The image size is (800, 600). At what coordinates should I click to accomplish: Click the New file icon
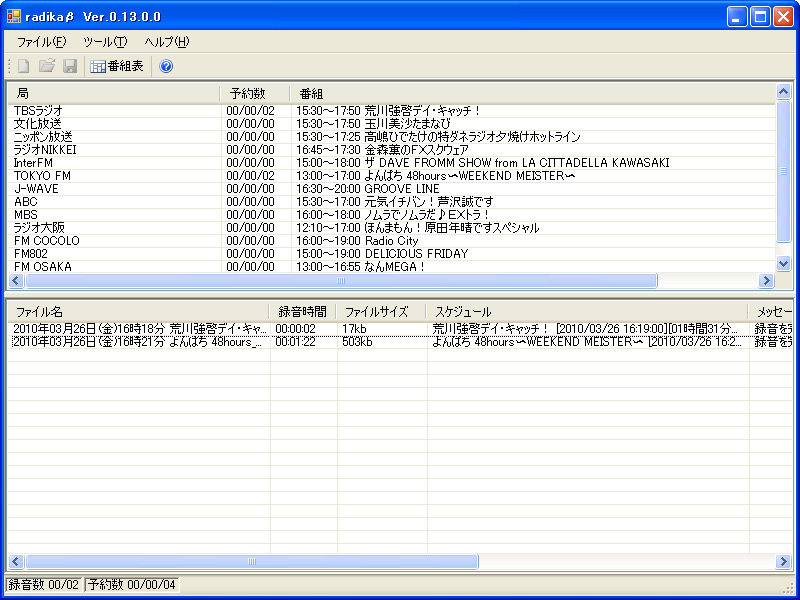(x=22, y=66)
